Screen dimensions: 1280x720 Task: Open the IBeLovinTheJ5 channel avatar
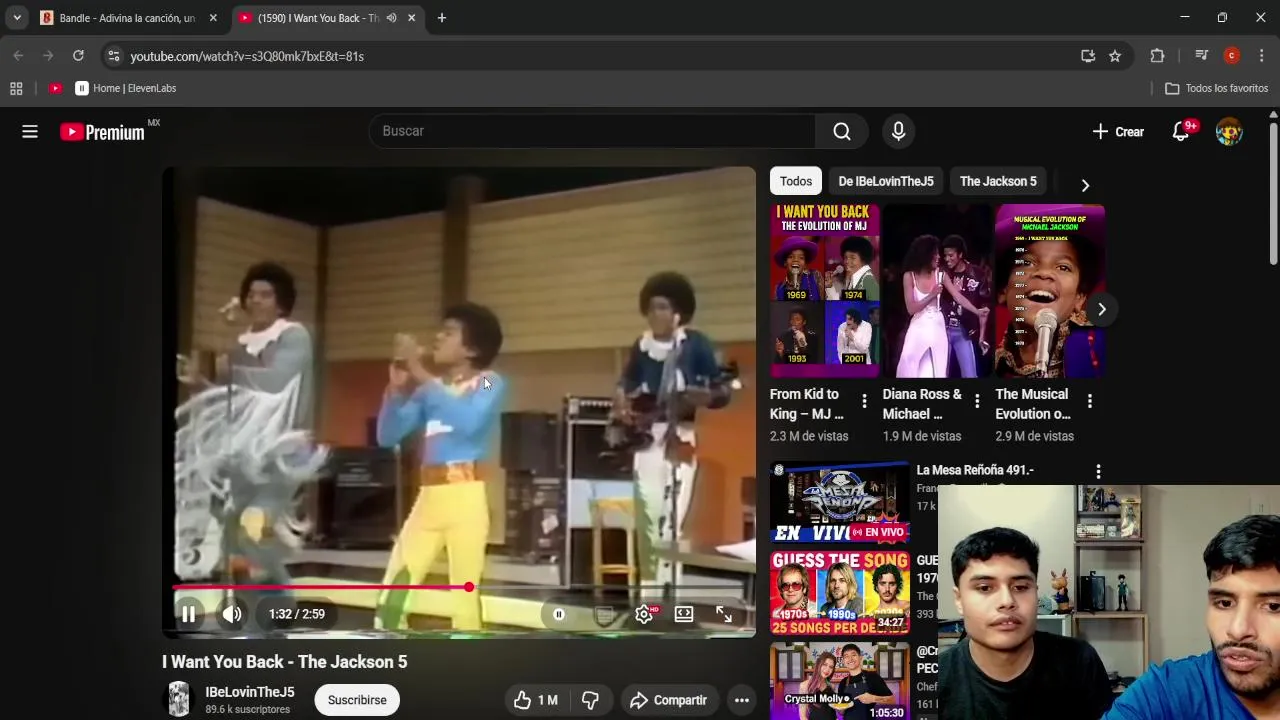[179, 700]
